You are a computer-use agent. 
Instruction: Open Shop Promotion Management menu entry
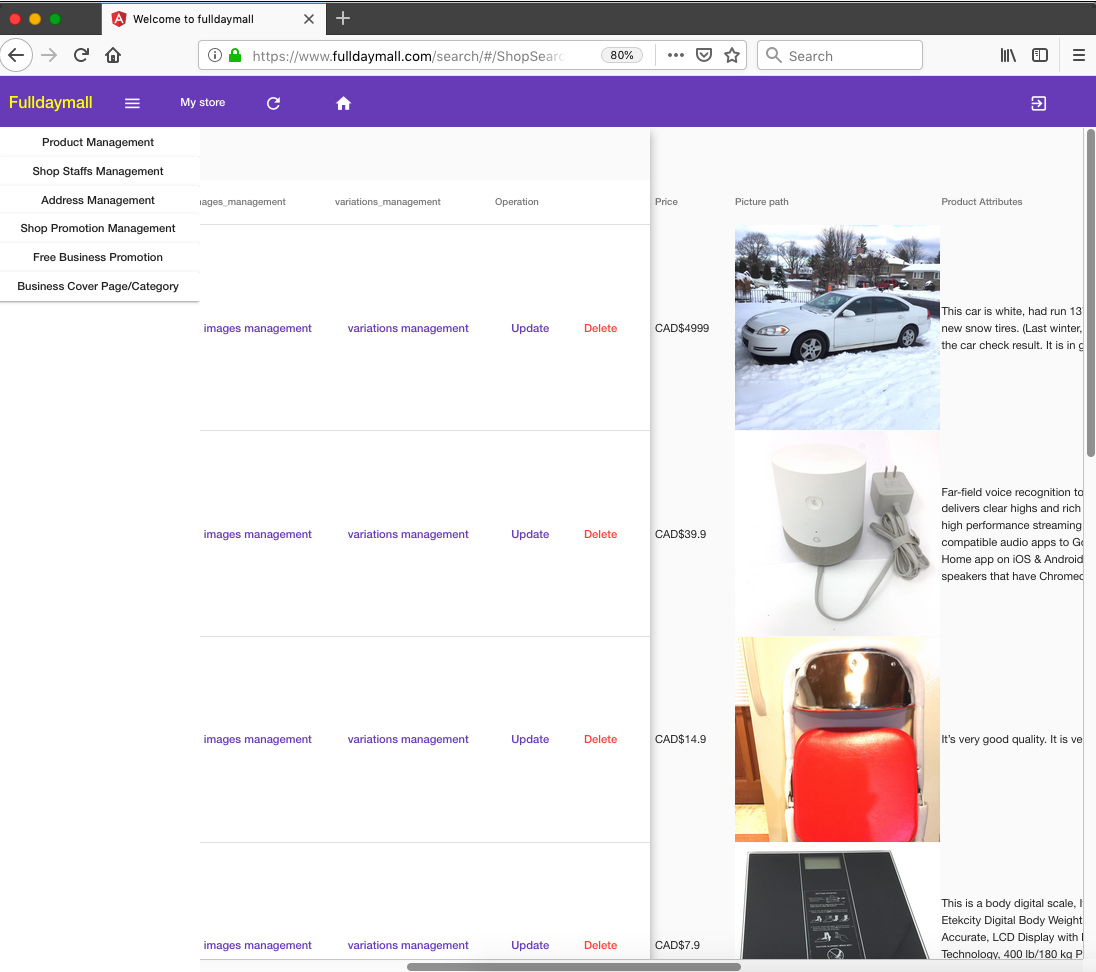click(x=98, y=228)
